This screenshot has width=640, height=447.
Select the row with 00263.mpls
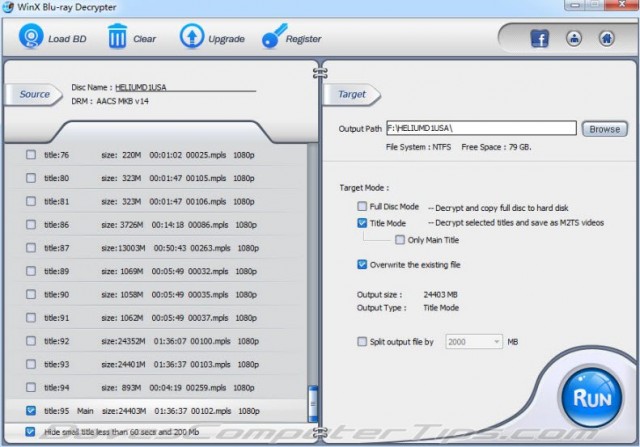click(157, 248)
